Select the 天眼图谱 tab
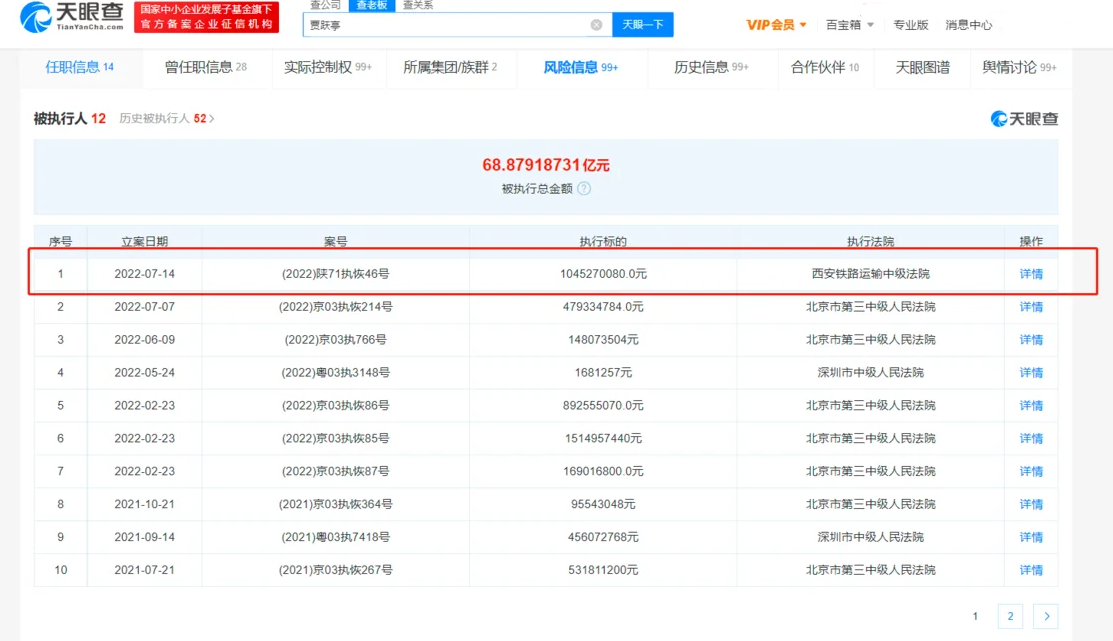The width and height of the screenshot is (1113, 641). (922, 67)
